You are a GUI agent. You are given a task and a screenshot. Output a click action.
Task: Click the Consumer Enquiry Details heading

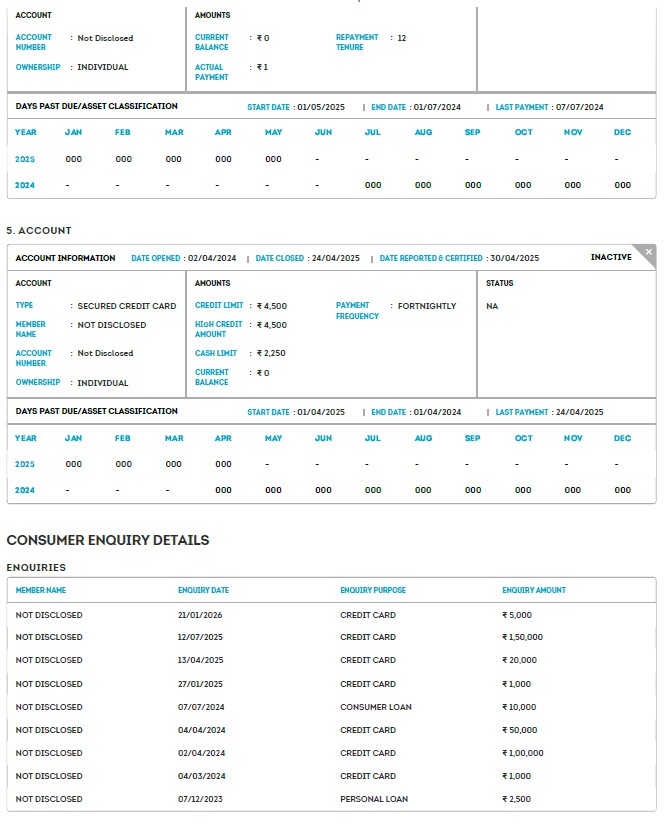pos(108,540)
